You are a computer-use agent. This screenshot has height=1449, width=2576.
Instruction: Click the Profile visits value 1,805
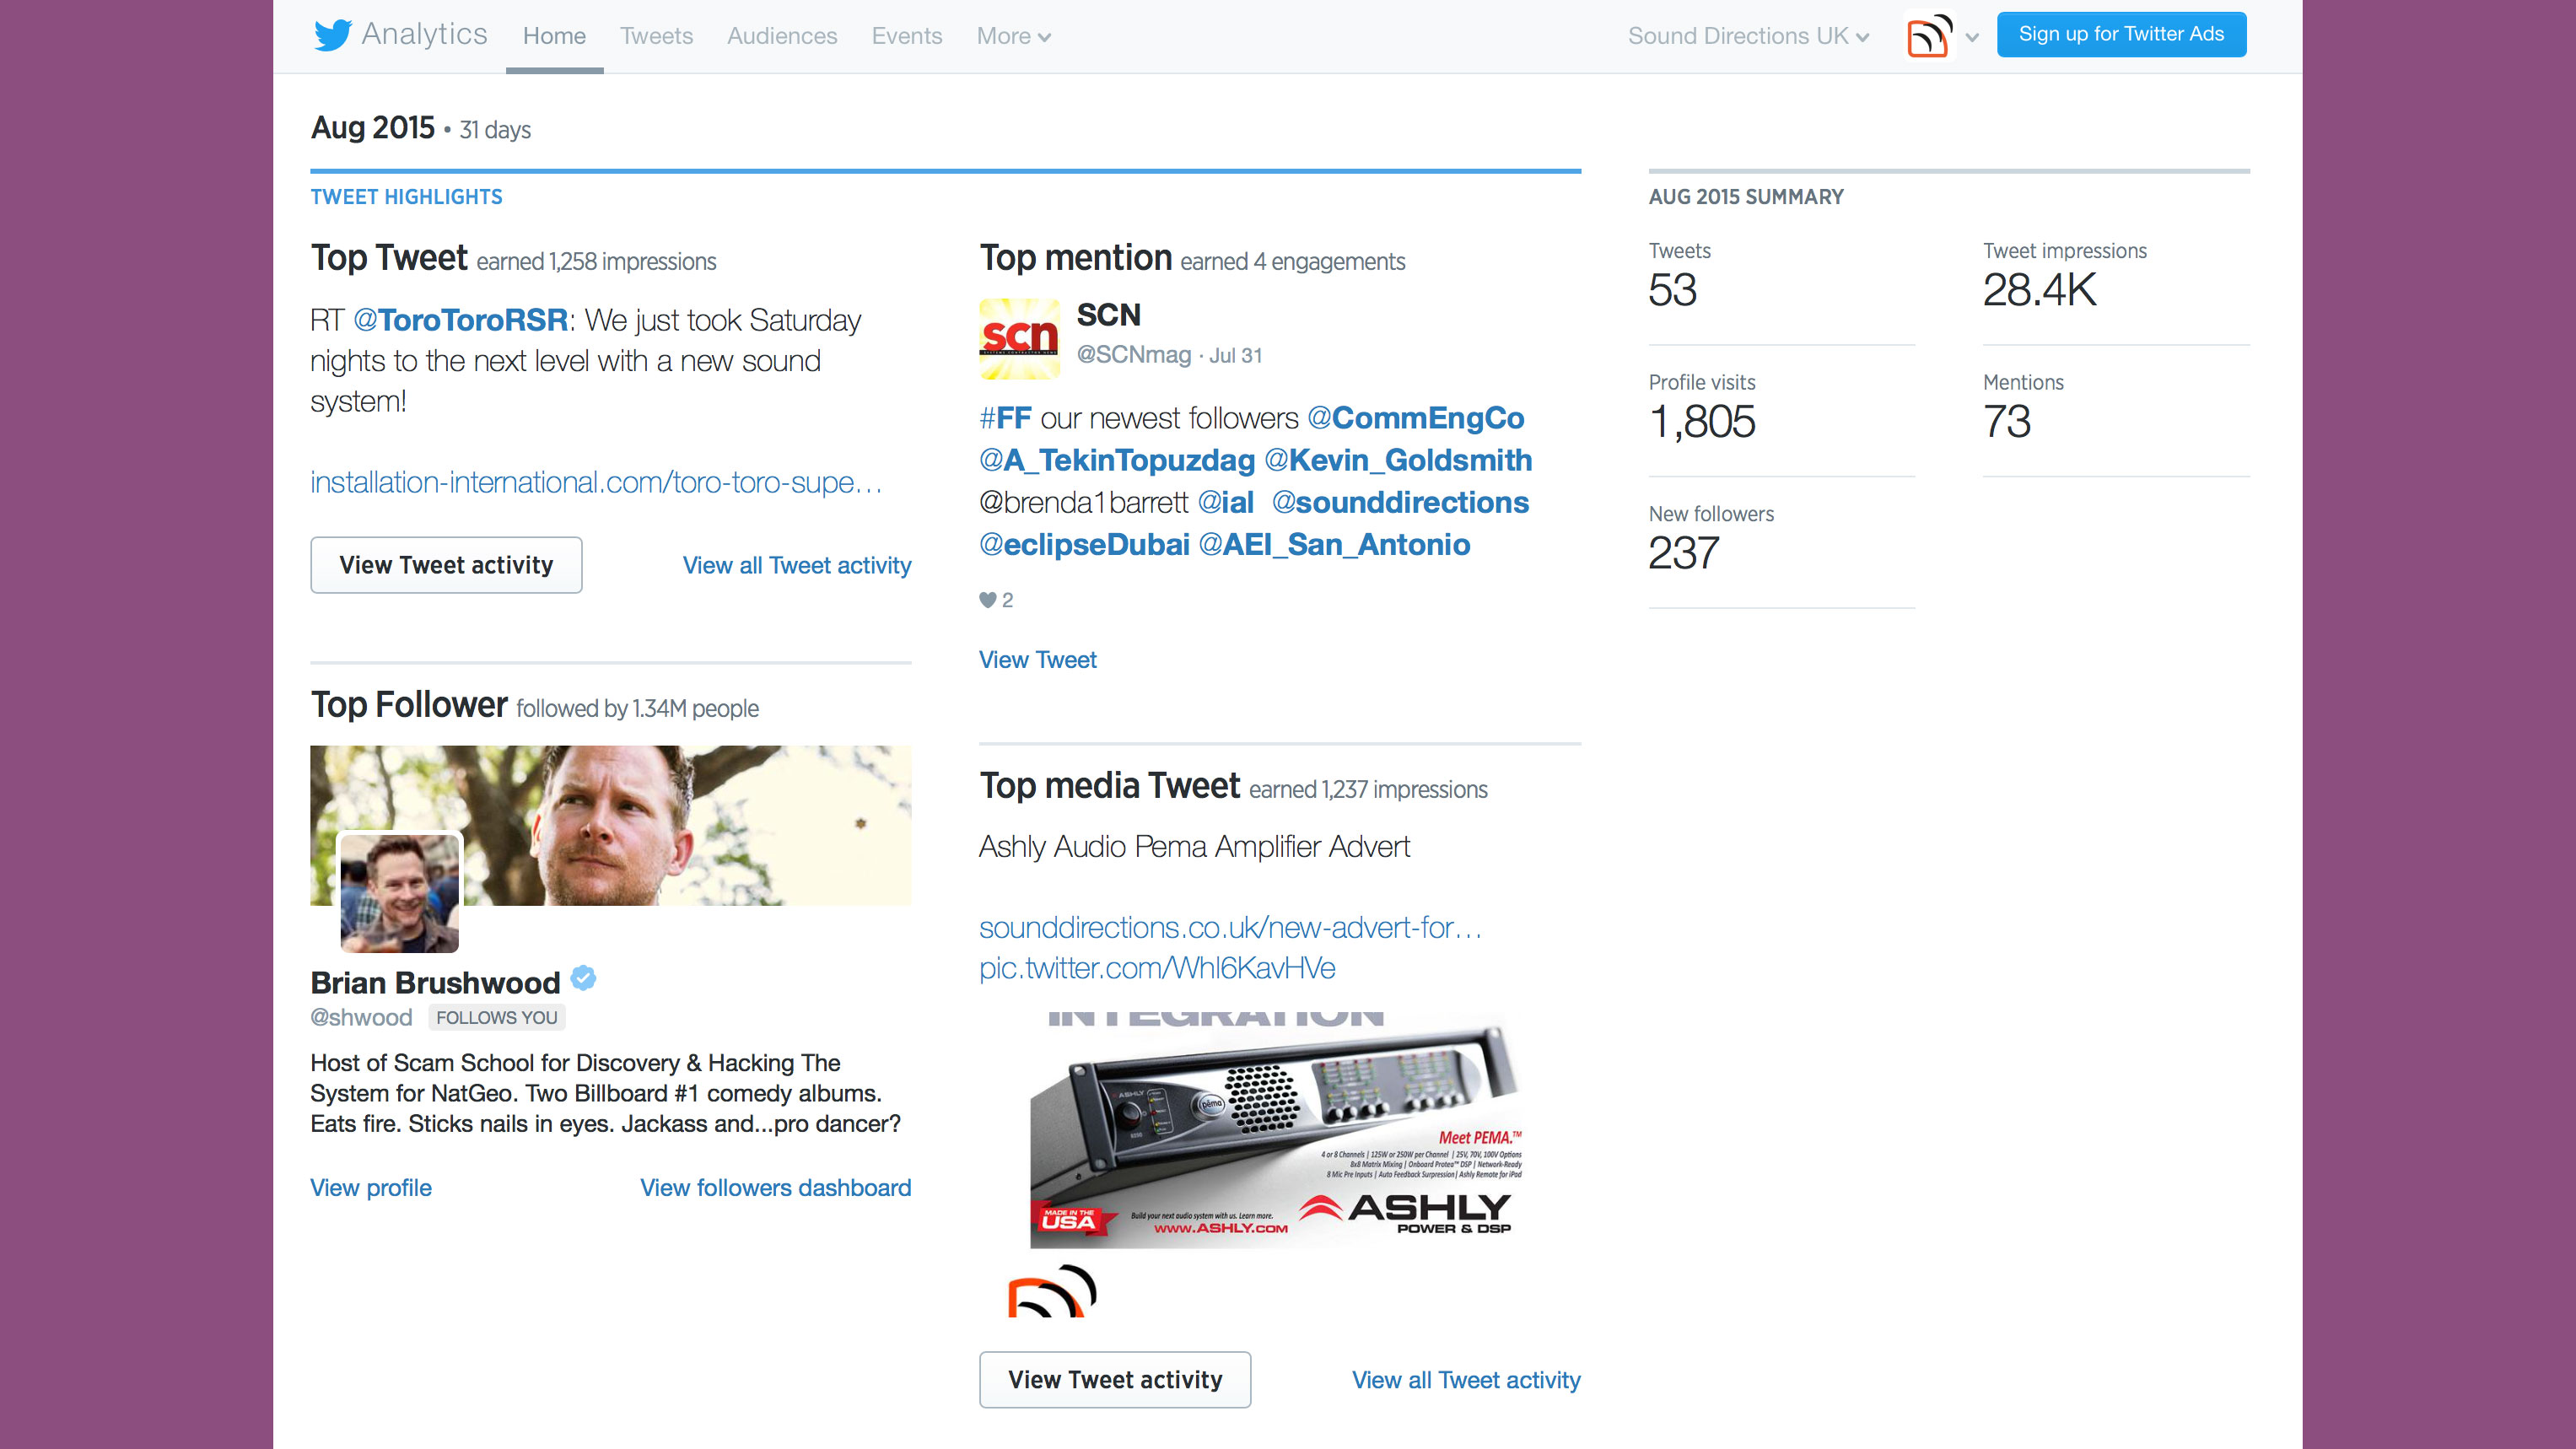1702,422
